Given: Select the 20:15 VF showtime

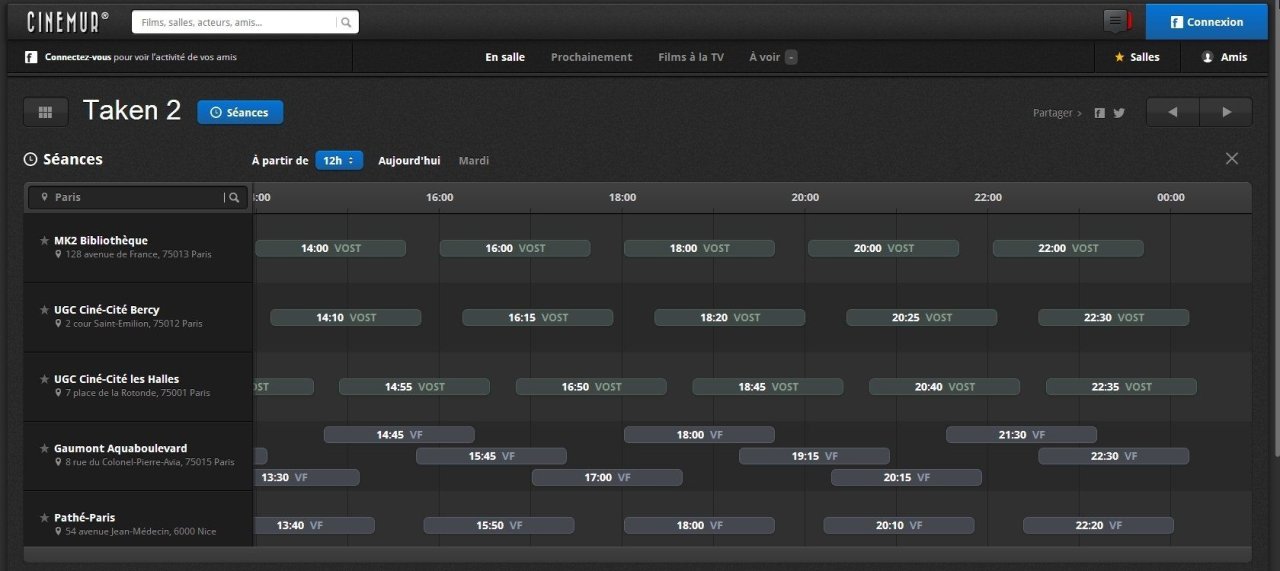Looking at the screenshot, I should [906, 477].
